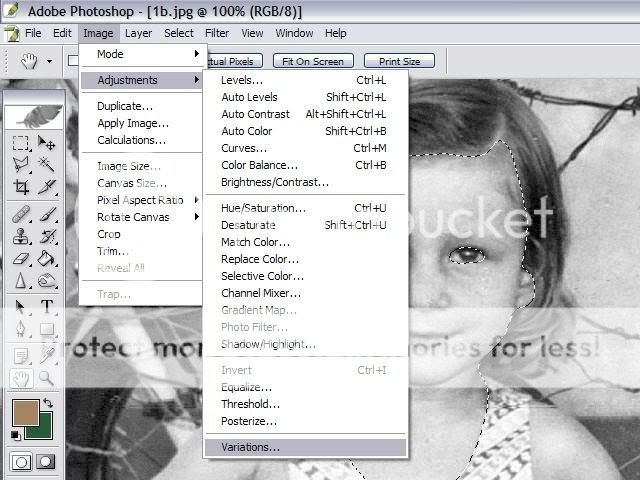640x480 pixels.
Task: Select the Clone Stamp tool
Action: pos(20,237)
